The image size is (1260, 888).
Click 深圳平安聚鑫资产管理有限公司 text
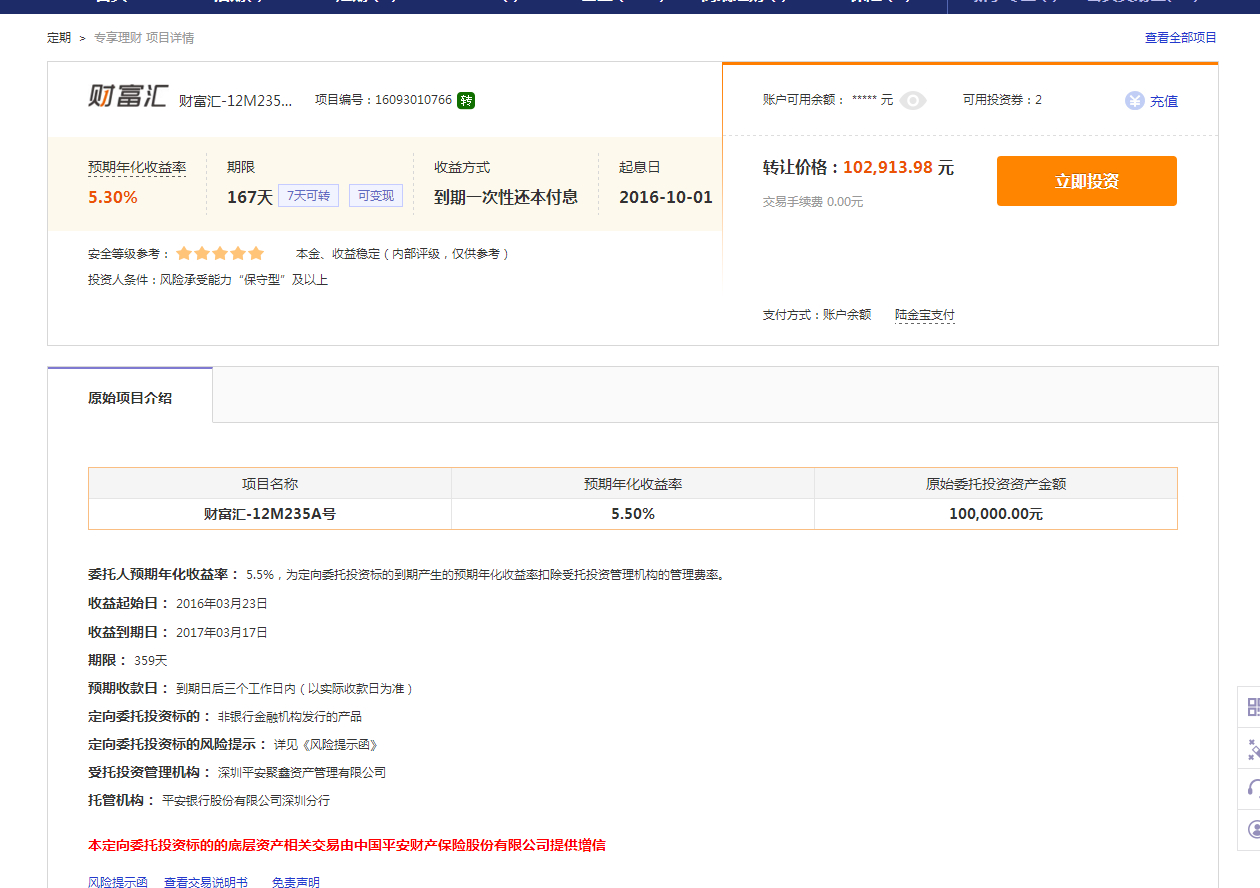pos(302,773)
